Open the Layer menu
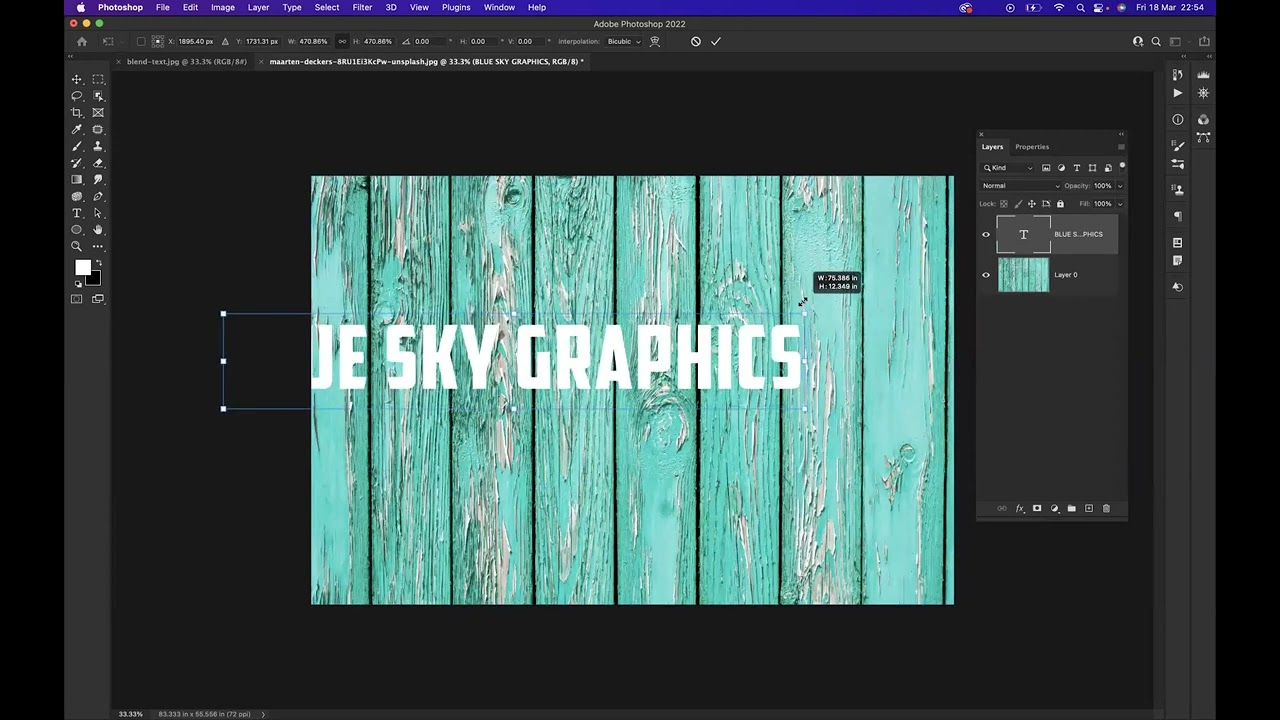This screenshot has width=1280, height=720. (258, 7)
